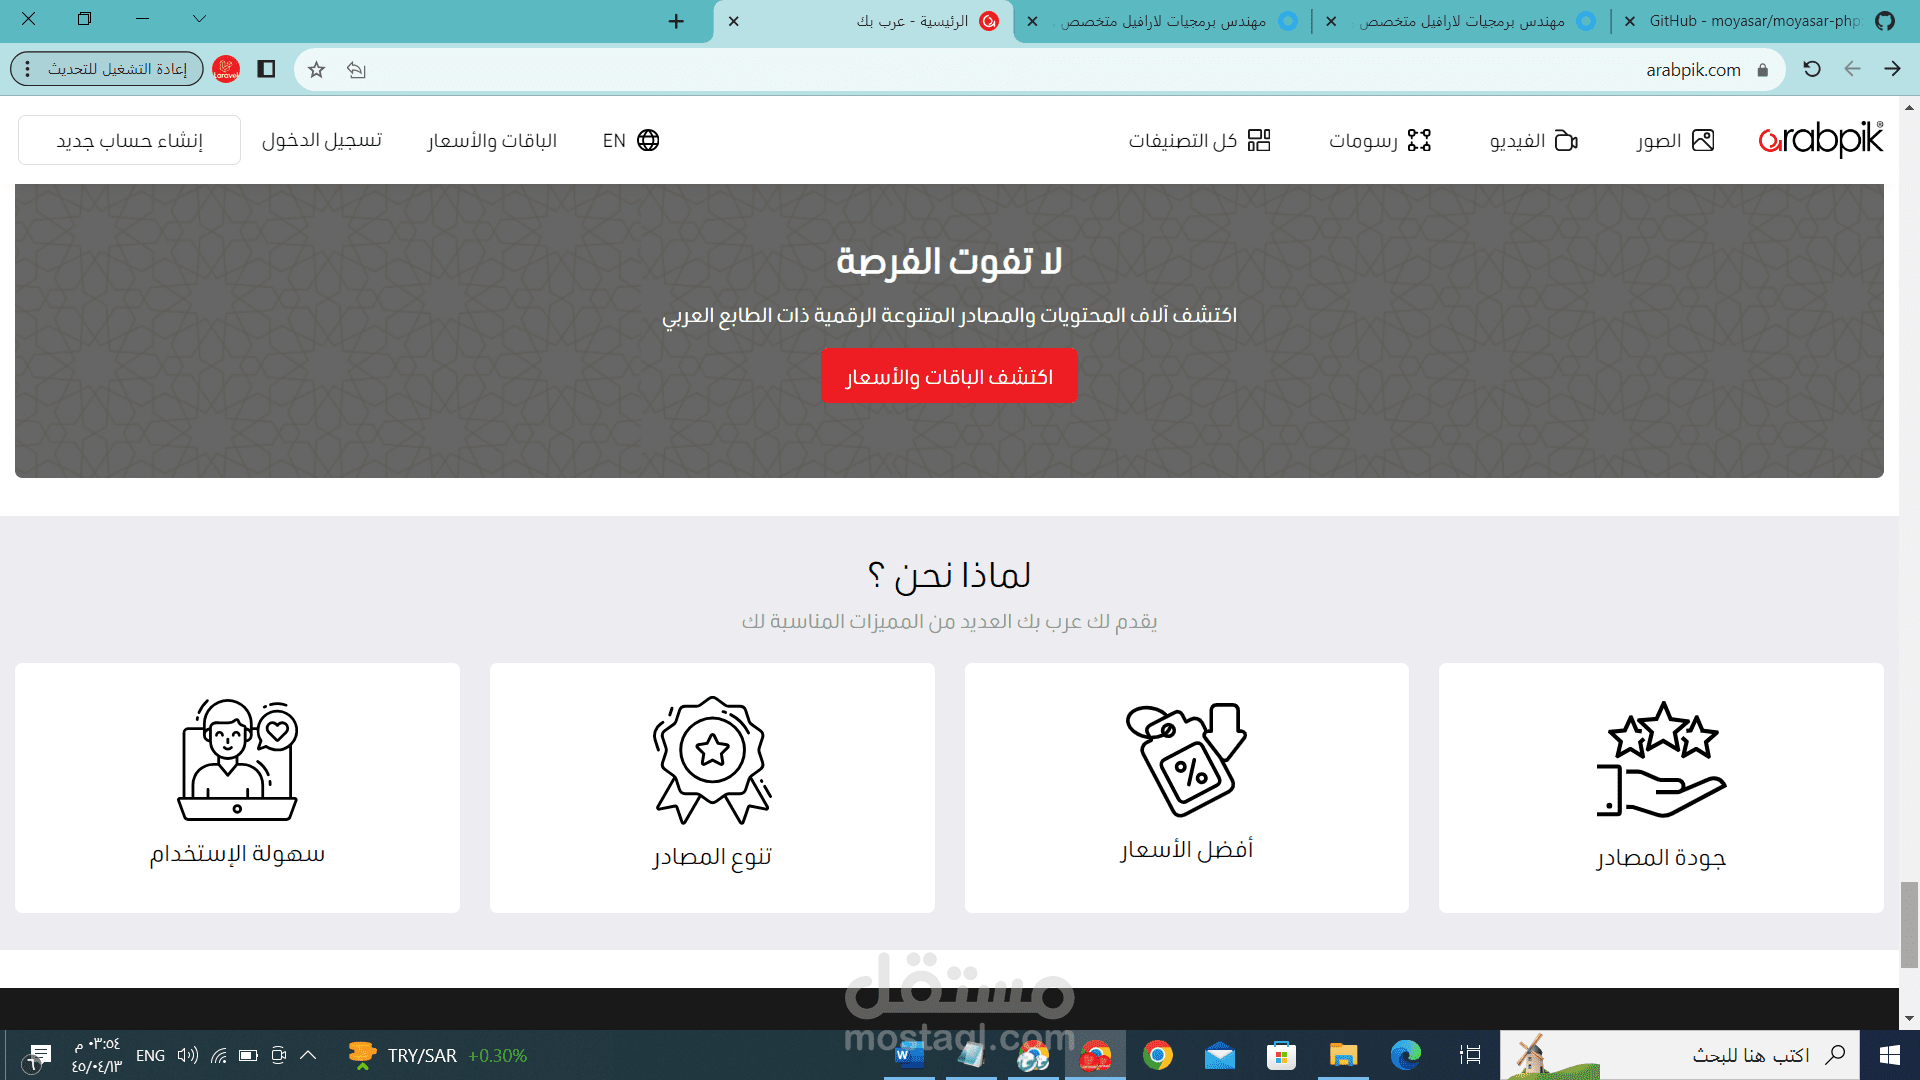The width and height of the screenshot is (1920, 1080).
Task: Click the جودة المصادر stars hand icon
Action: click(1661, 760)
